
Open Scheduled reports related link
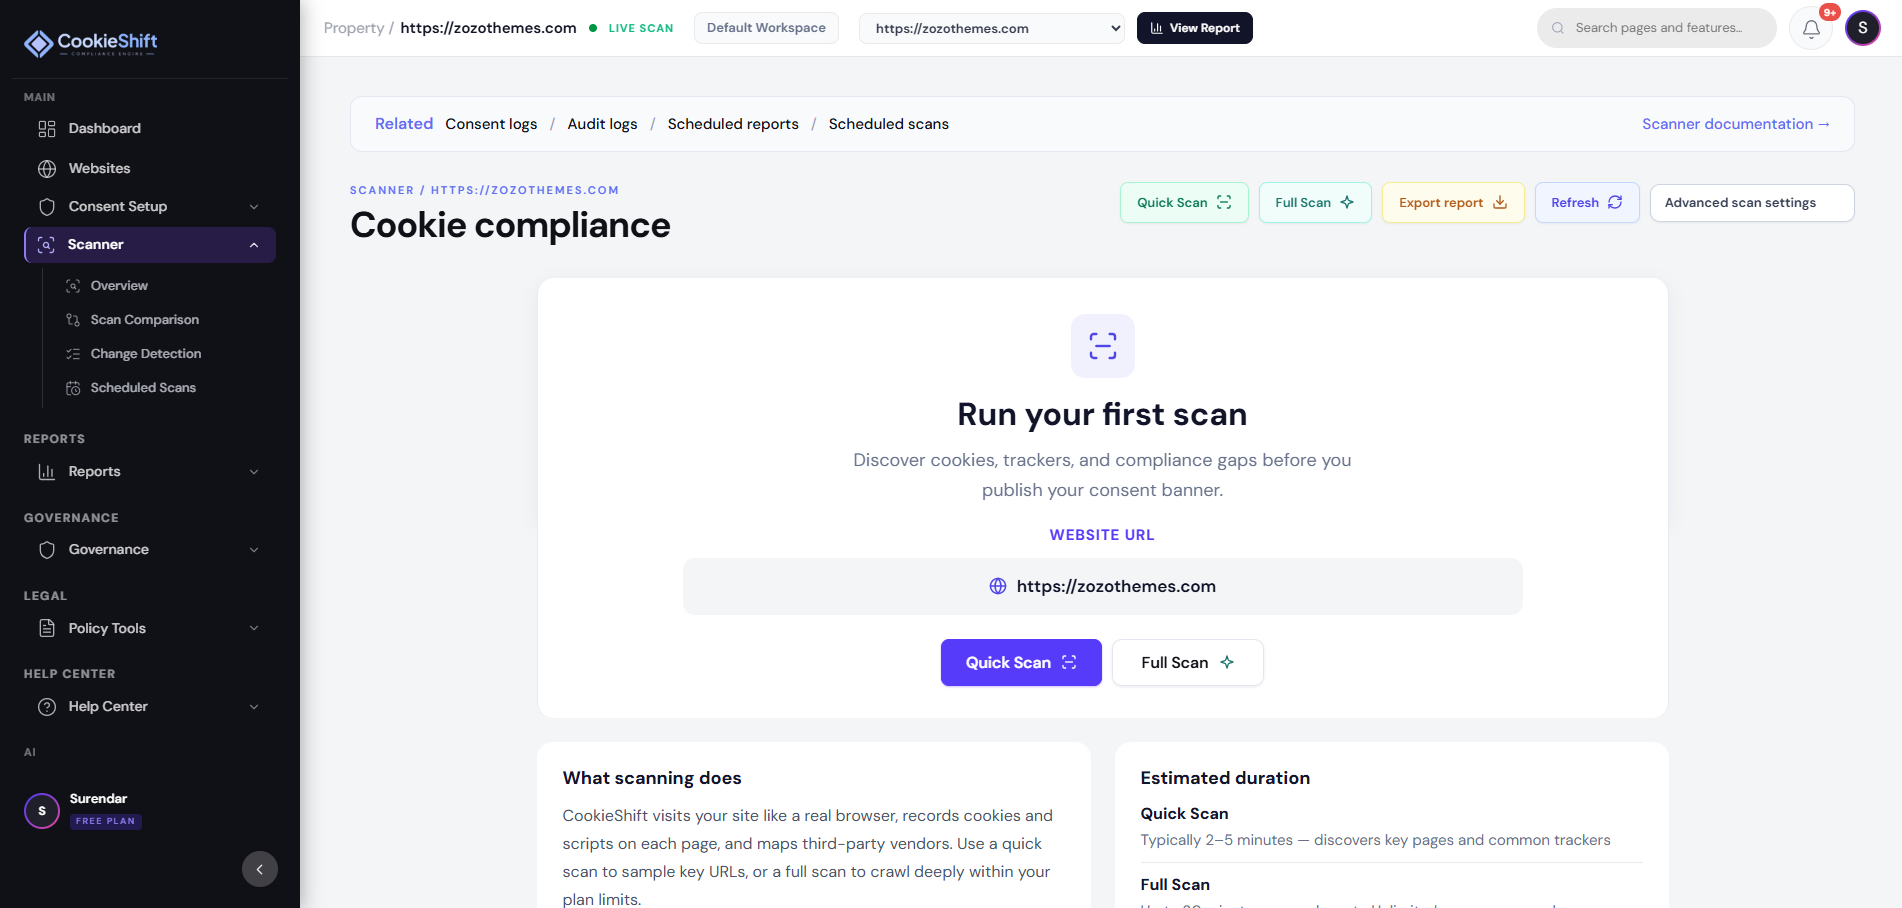pos(733,124)
